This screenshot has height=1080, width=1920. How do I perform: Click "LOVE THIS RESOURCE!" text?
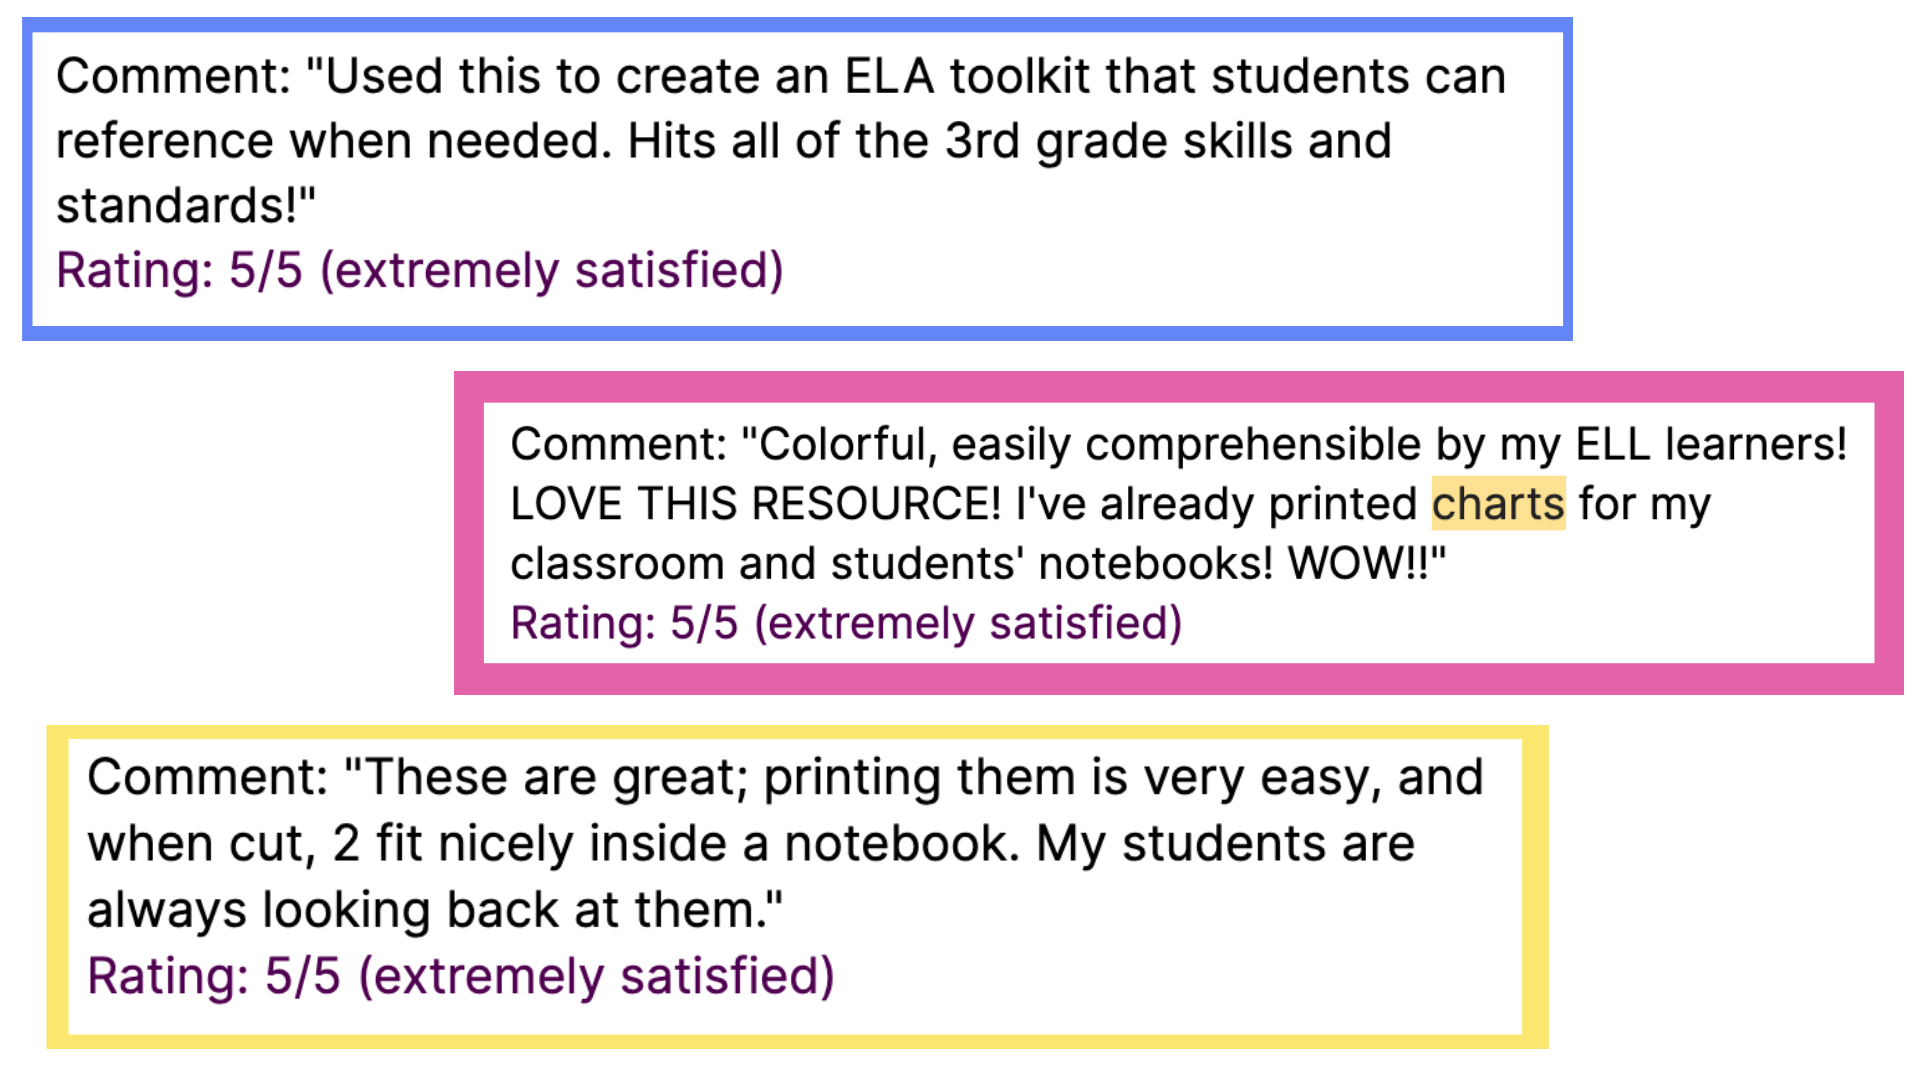tap(756, 504)
